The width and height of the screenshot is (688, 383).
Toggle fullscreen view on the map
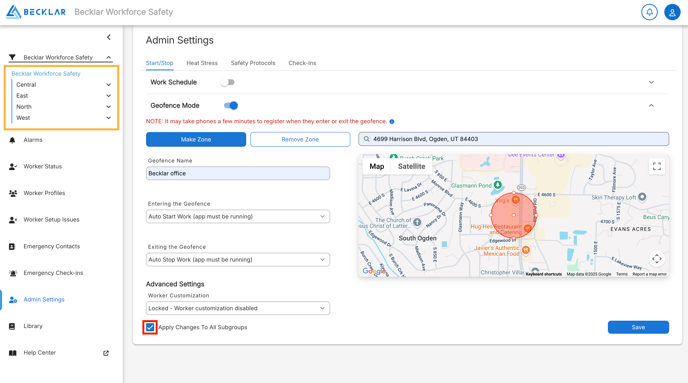click(x=657, y=166)
